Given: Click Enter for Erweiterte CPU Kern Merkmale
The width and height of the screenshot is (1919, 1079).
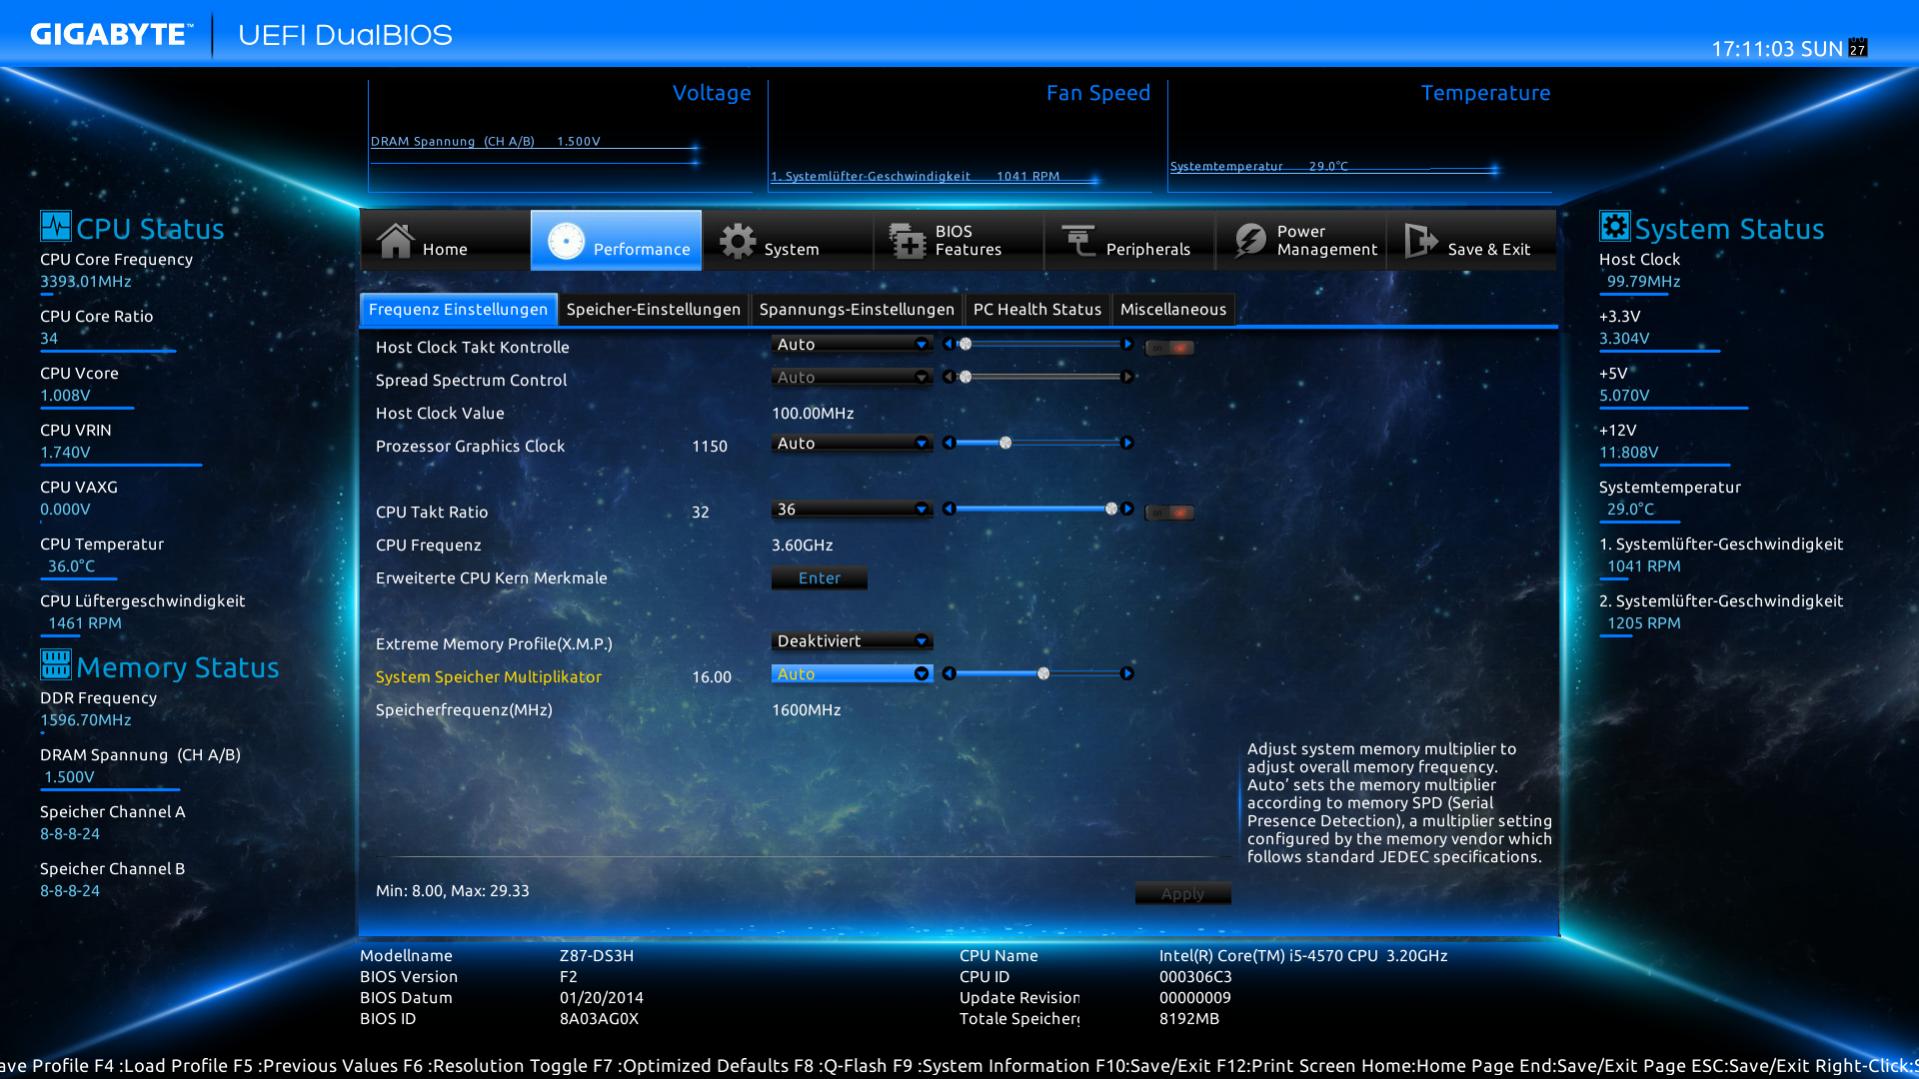Looking at the screenshot, I should pos(819,578).
